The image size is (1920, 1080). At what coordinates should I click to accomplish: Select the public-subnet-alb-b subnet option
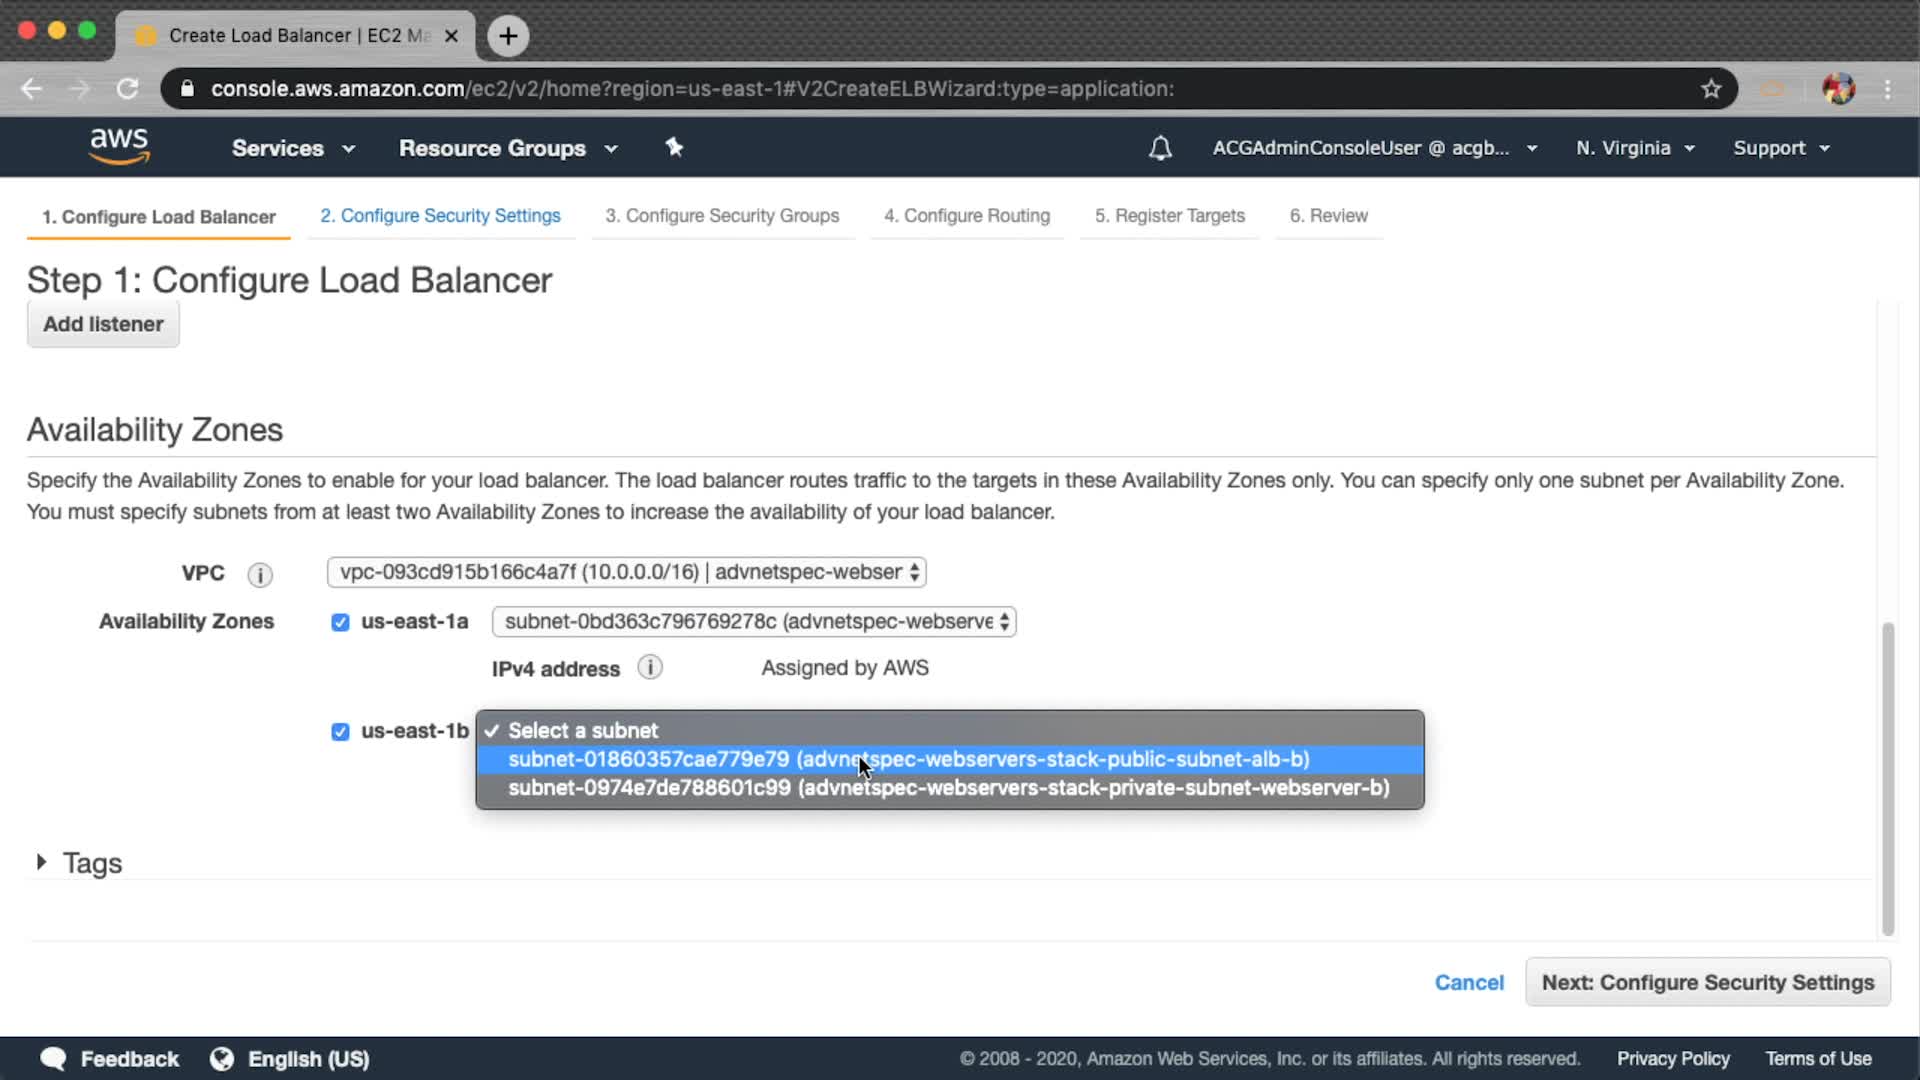point(908,759)
